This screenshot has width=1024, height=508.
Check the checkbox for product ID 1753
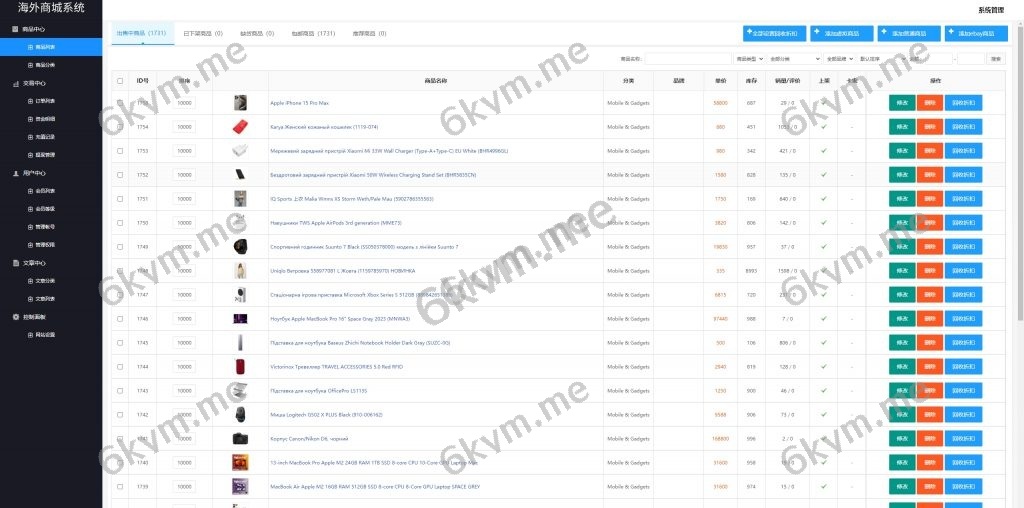pos(120,151)
